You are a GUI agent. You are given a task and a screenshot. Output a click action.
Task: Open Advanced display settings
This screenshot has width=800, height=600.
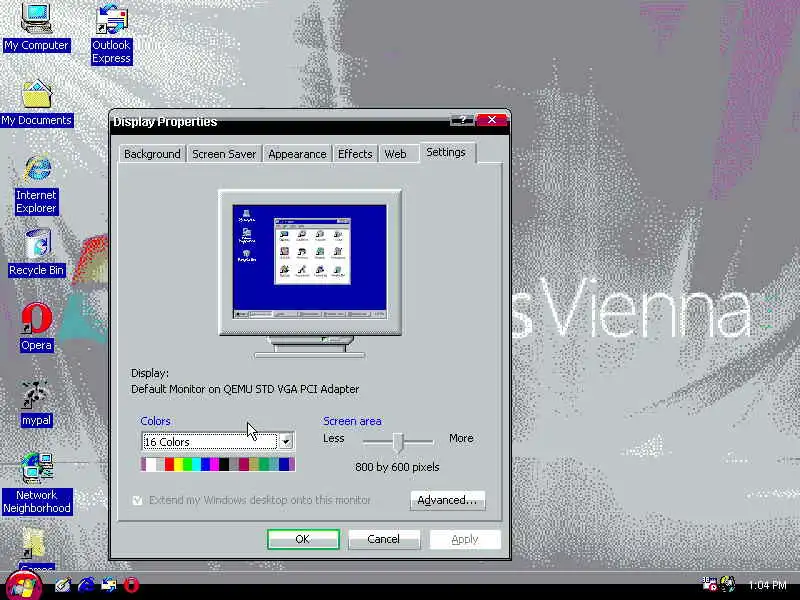tap(447, 500)
